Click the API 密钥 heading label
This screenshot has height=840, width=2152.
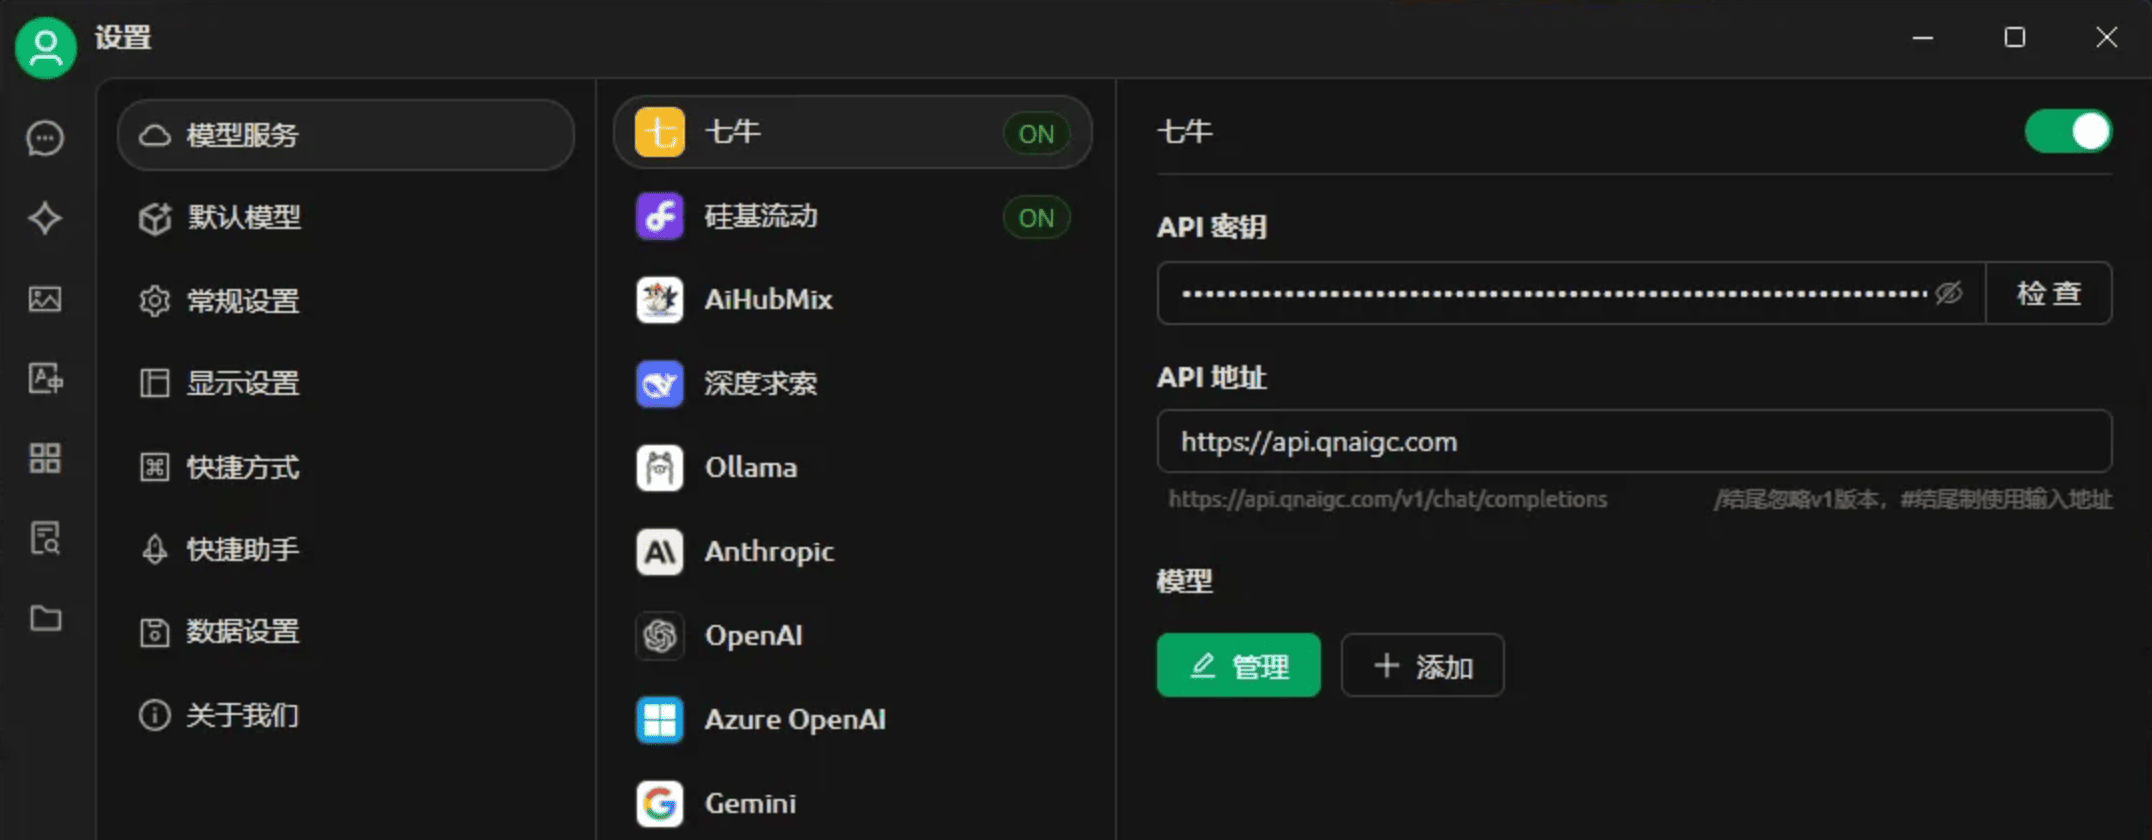(x=1212, y=227)
